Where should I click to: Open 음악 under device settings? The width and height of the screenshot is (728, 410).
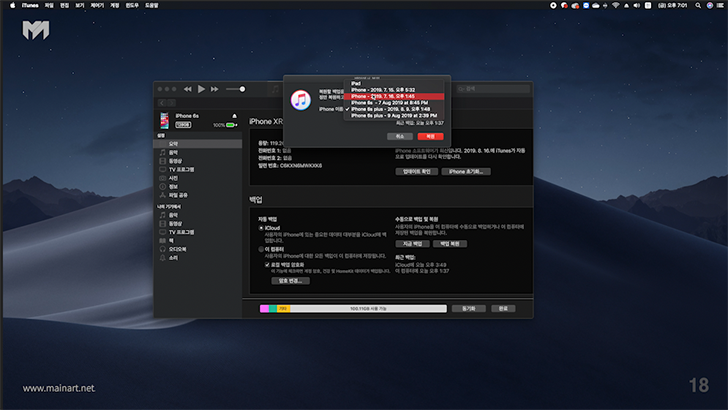pyautogui.click(x=198, y=152)
